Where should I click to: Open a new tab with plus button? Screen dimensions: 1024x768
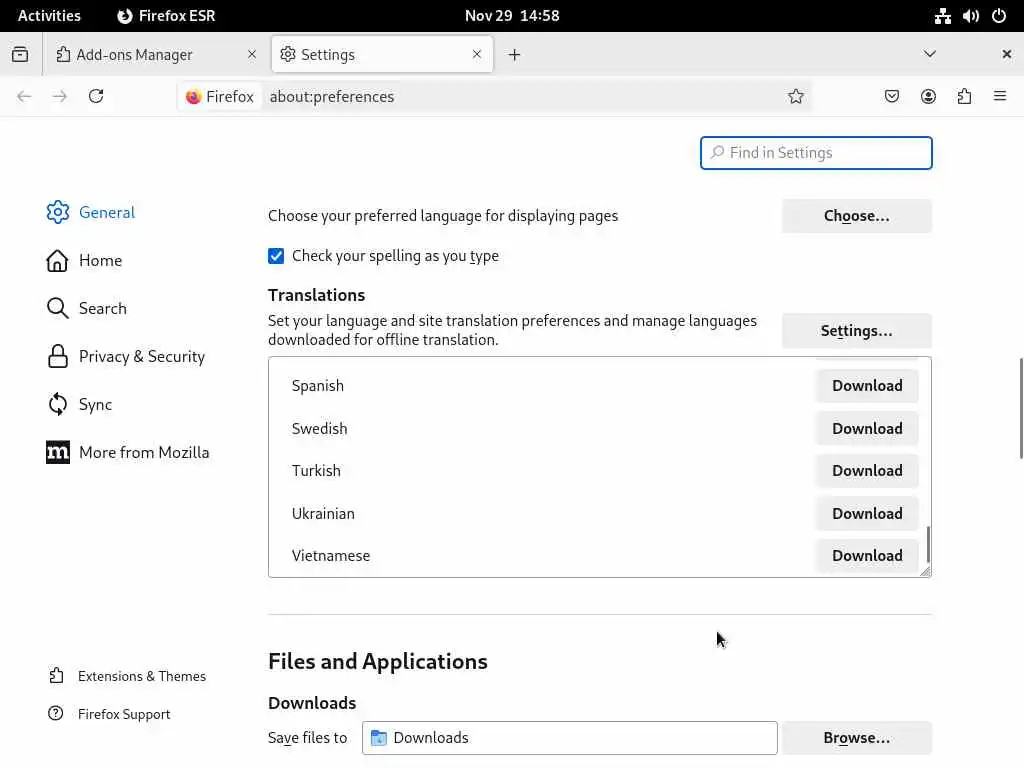click(x=514, y=54)
